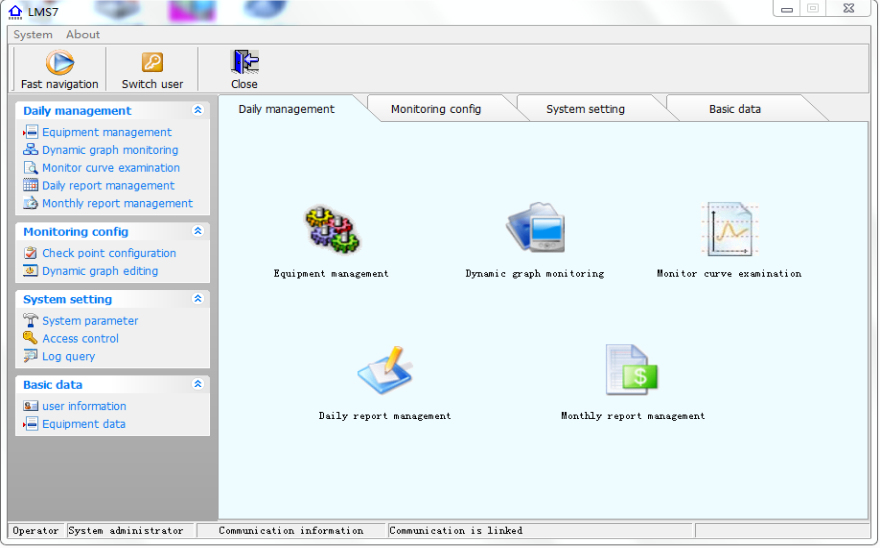Click the Fast navigation toolbar icon
Image resolution: width=880 pixels, height=548 pixels.
(x=60, y=63)
